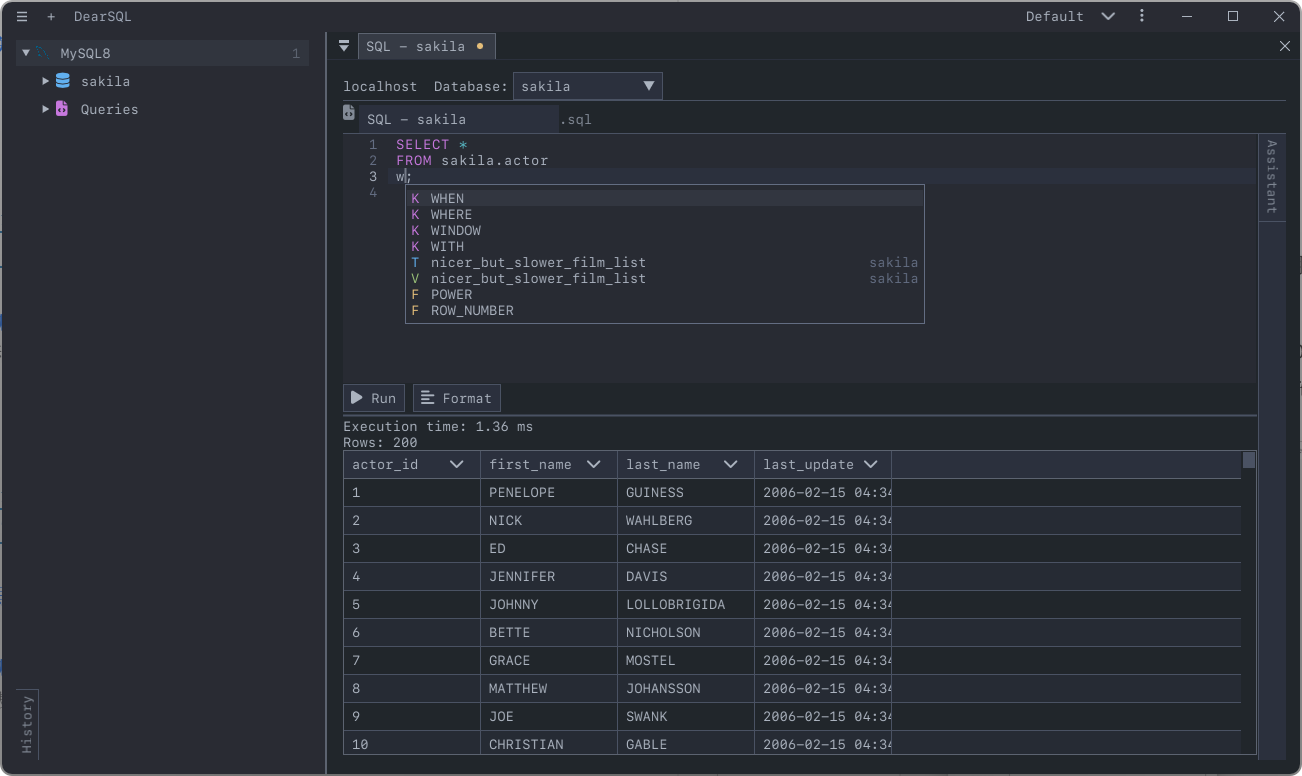Image resolution: width=1302 pixels, height=776 pixels.
Task: Pick the WITH keyword suggestion
Action: point(664,247)
